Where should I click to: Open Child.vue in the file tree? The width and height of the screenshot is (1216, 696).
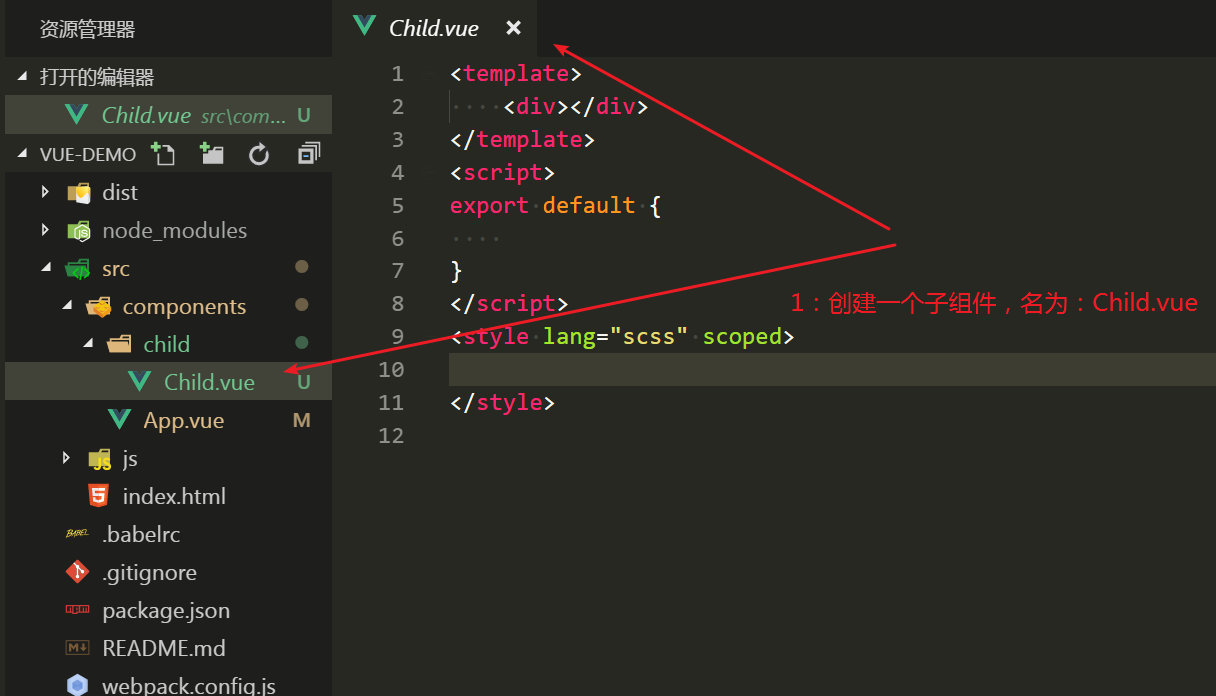click(168, 382)
